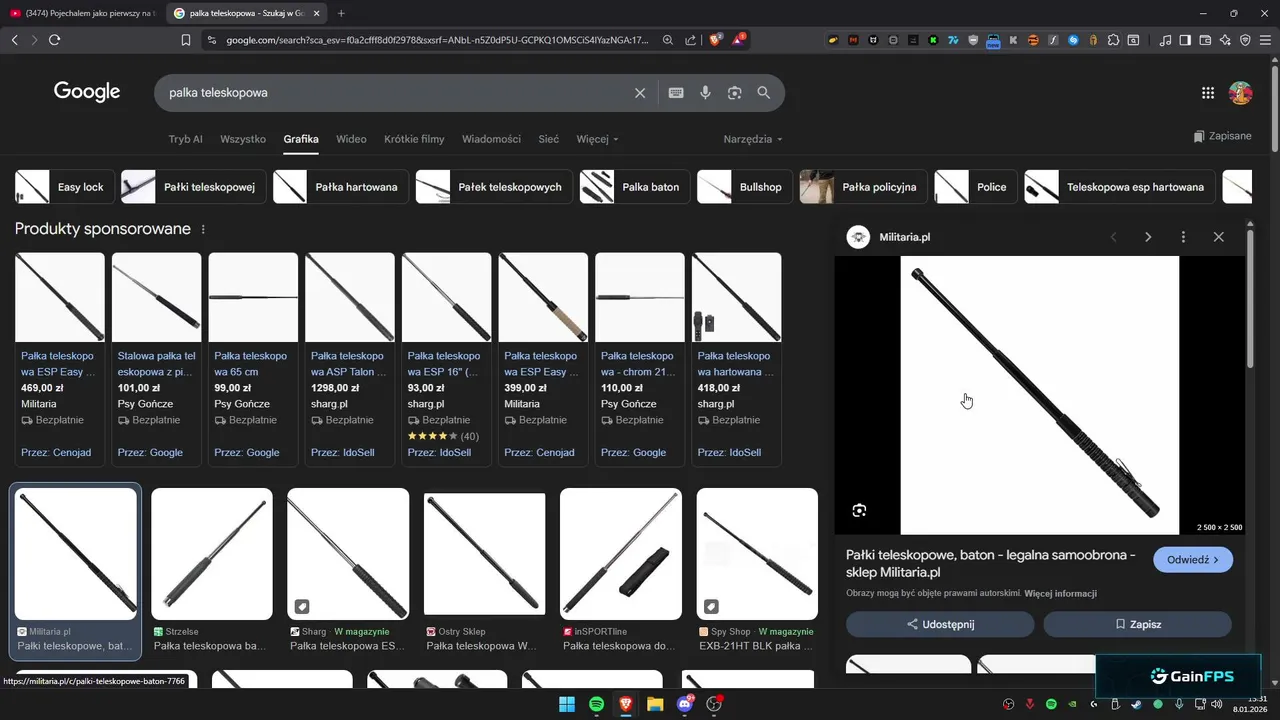Switch to the Wideo tab
1280x720 pixels.
[x=351, y=139]
